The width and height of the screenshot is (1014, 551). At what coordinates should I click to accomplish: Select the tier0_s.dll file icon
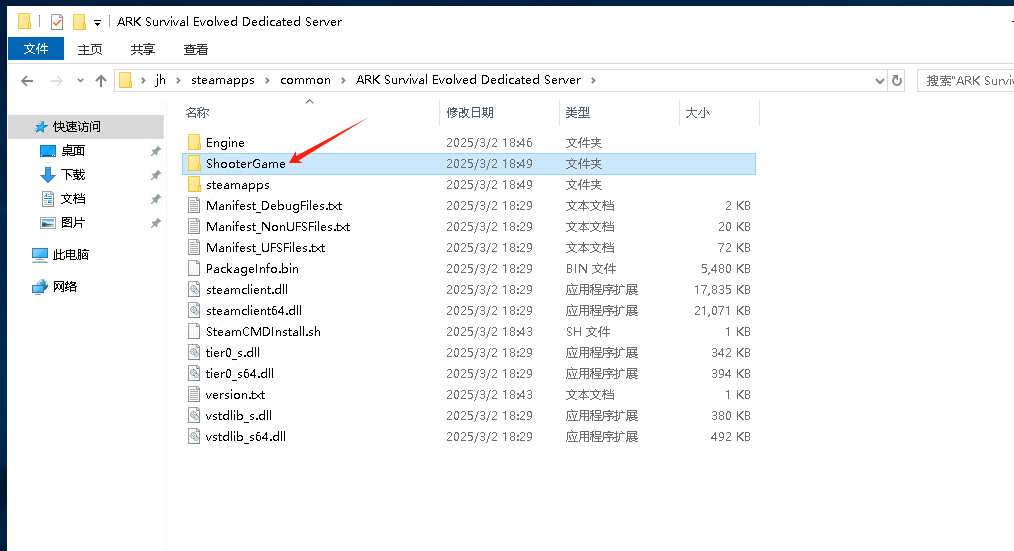(x=194, y=352)
